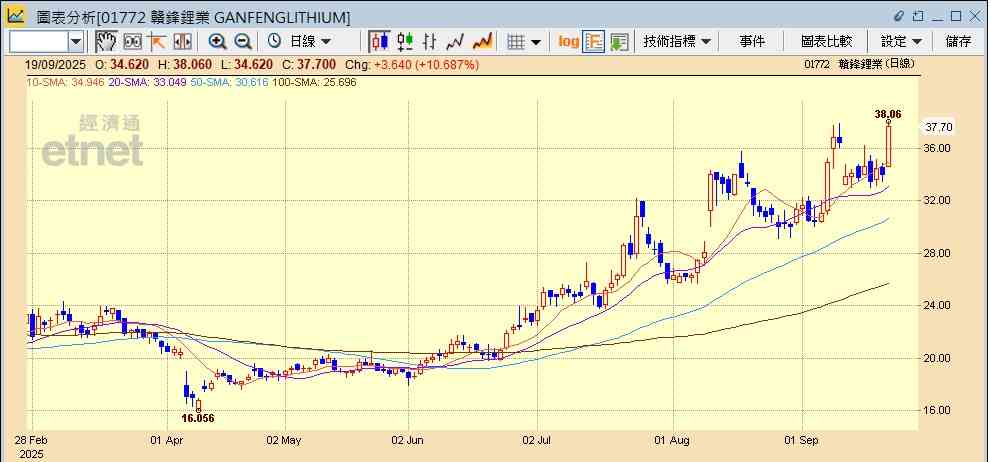This screenshot has height=462, width=991.
Task: Open the 設定 settings dropdown
Action: click(902, 42)
